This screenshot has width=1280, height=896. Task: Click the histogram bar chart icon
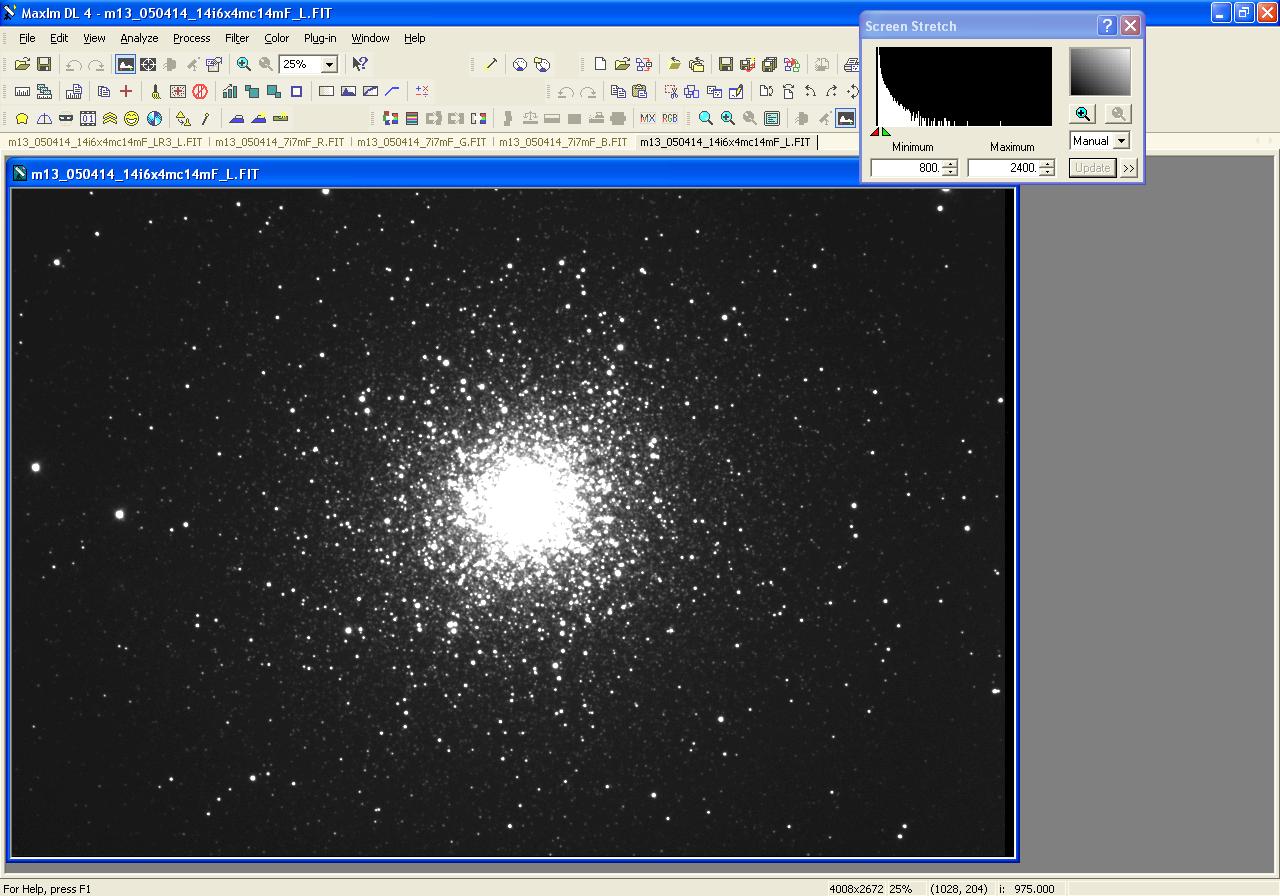point(230,91)
